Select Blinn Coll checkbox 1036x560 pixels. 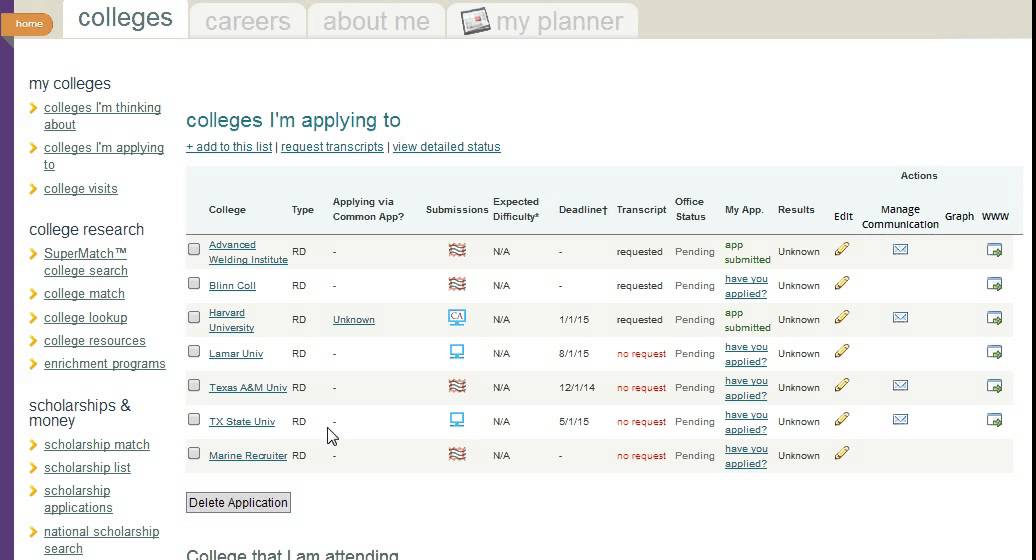(x=194, y=283)
